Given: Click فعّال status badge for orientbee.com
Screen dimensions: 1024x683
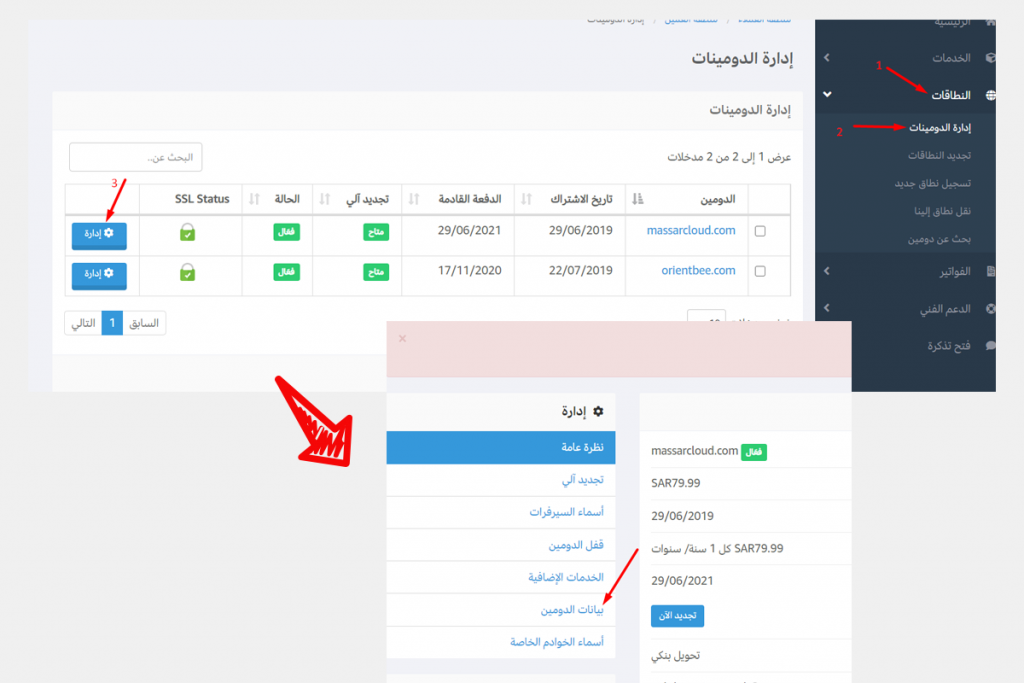Looking at the screenshot, I should coord(287,272).
